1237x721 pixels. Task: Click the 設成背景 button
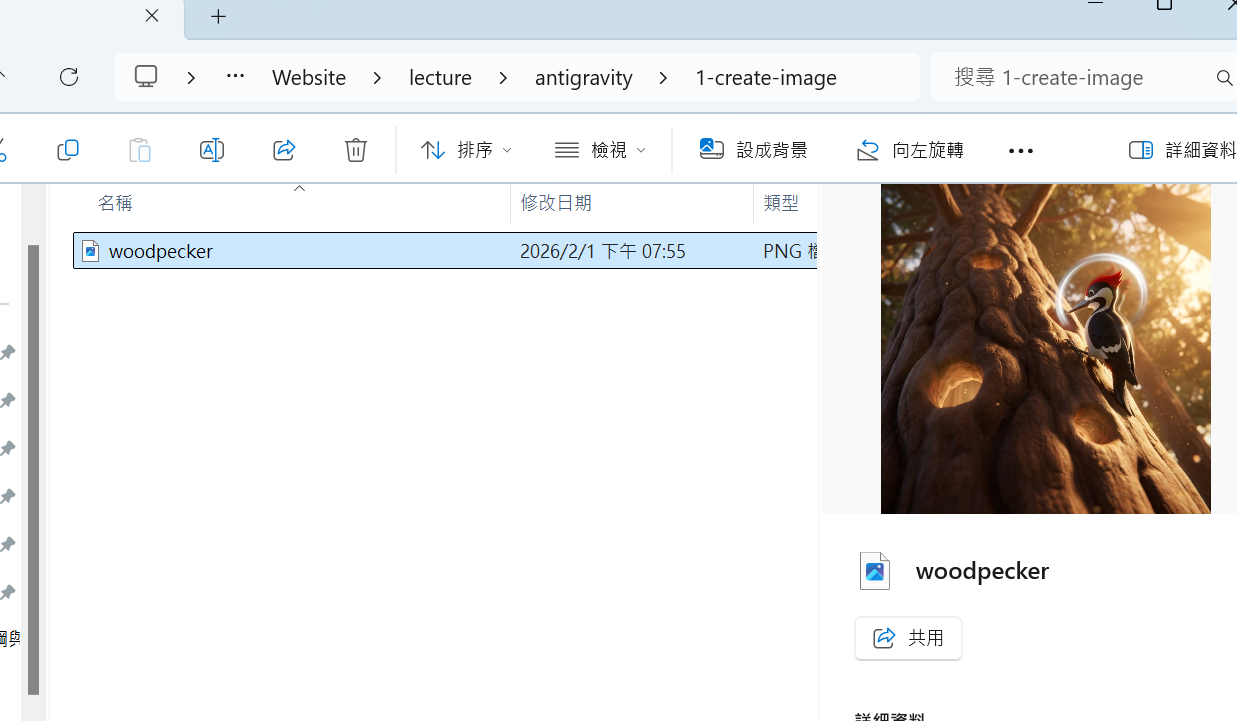754,150
